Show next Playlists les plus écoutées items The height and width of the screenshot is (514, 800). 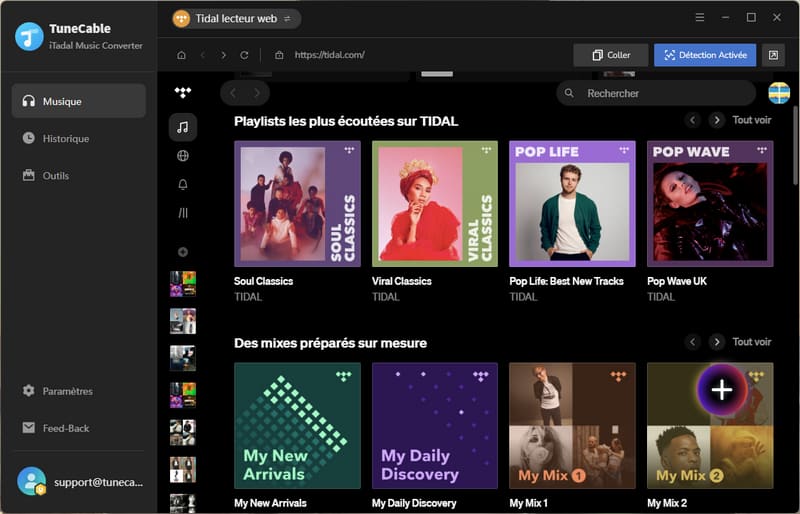pos(717,120)
